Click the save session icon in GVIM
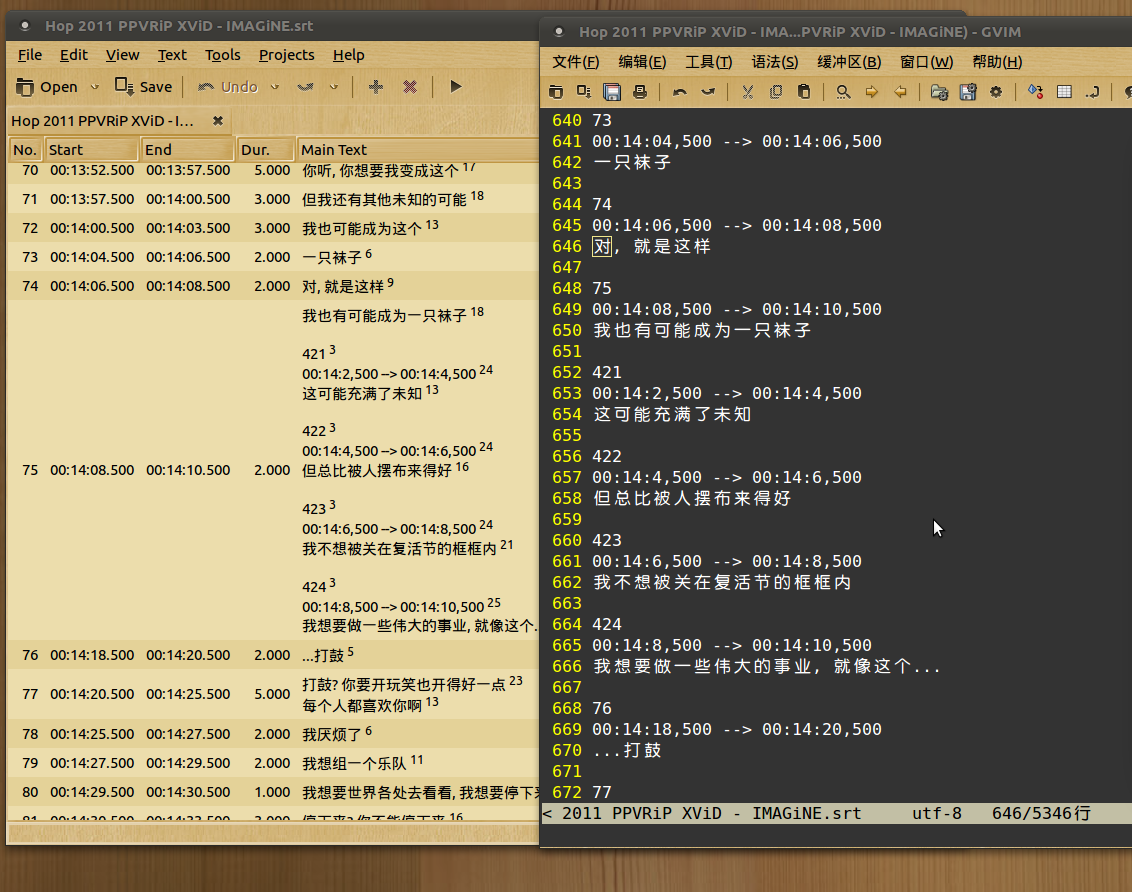This screenshot has height=892, width=1132. (968, 92)
